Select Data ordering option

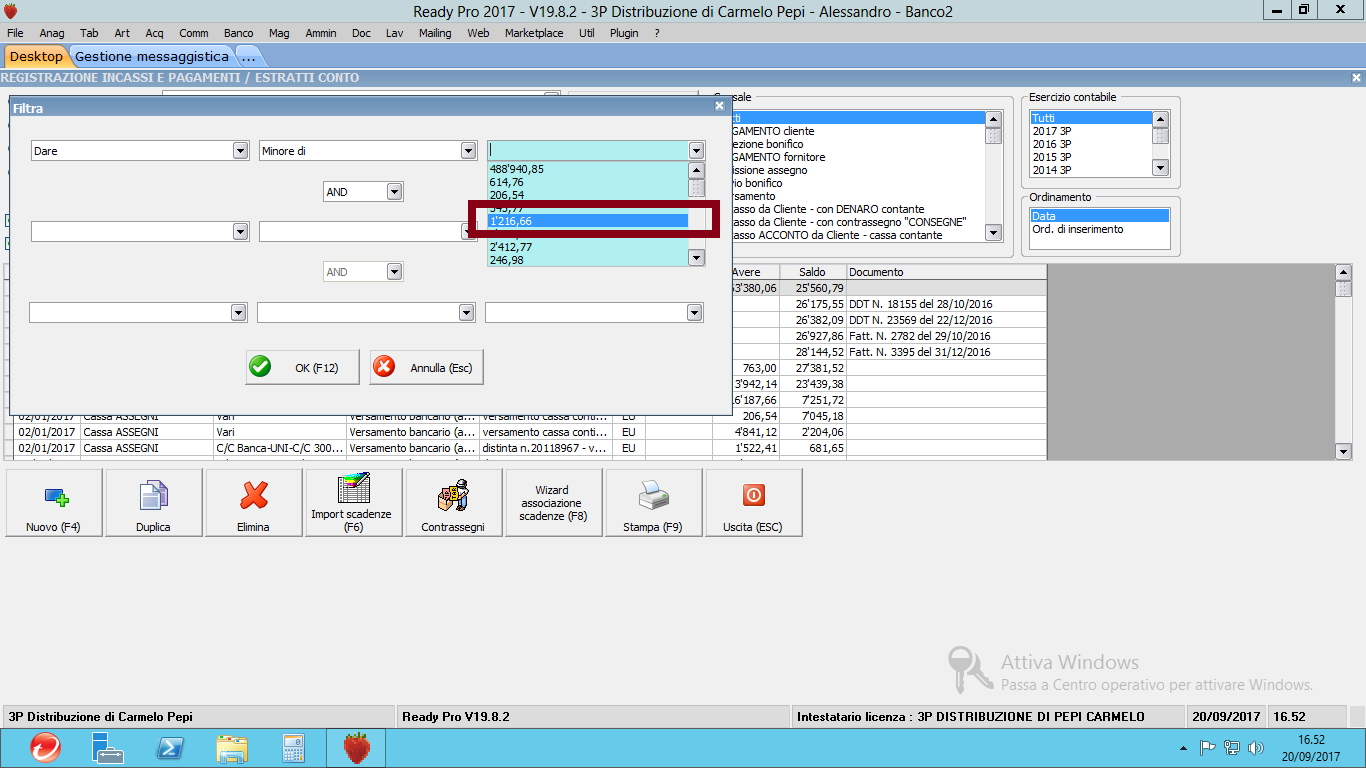(x=1099, y=216)
